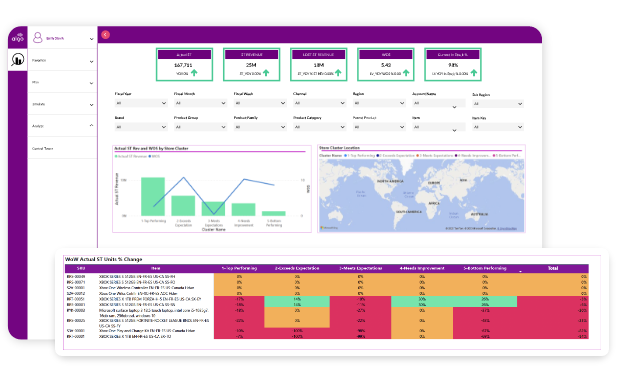Open the Item Key dropdown
Image resolution: width=617 pixels, height=370 pixels.
(x=498, y=127)
